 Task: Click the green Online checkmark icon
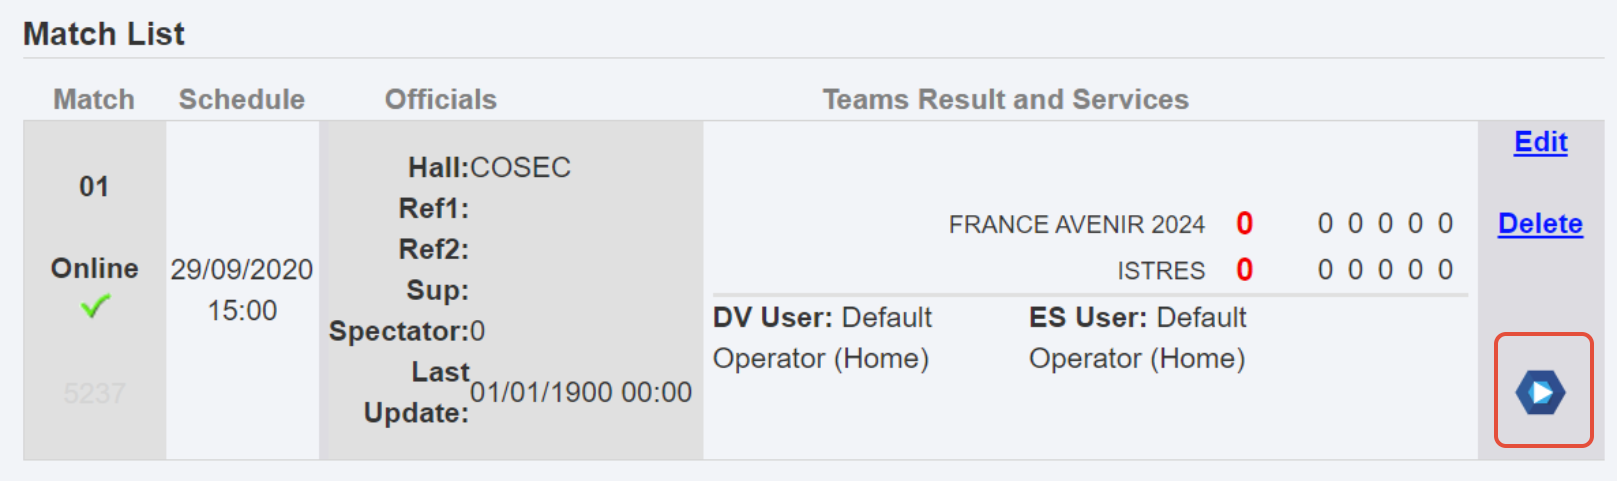click(x=95, y=306)
